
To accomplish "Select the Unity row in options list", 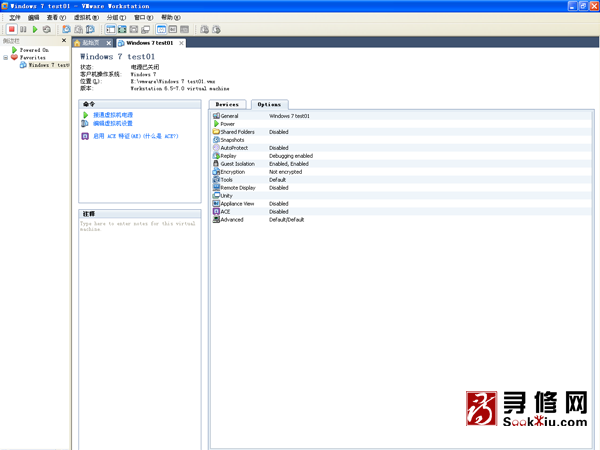I will click(x=400, y=196).
